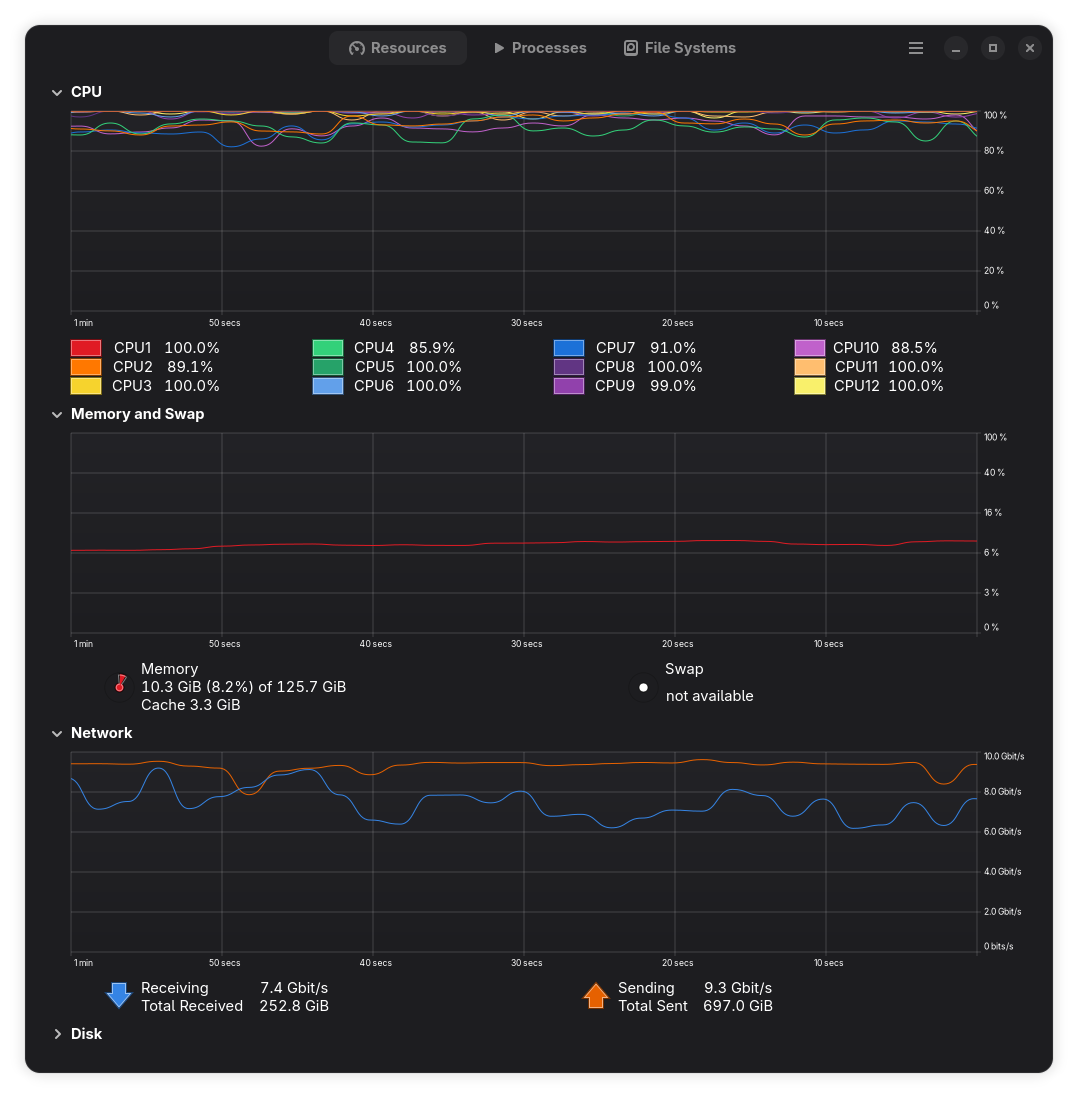Select the CPU10 pink color swatch
Image resolution: width=1078 pixels, height=1098 pixels.
810,348
